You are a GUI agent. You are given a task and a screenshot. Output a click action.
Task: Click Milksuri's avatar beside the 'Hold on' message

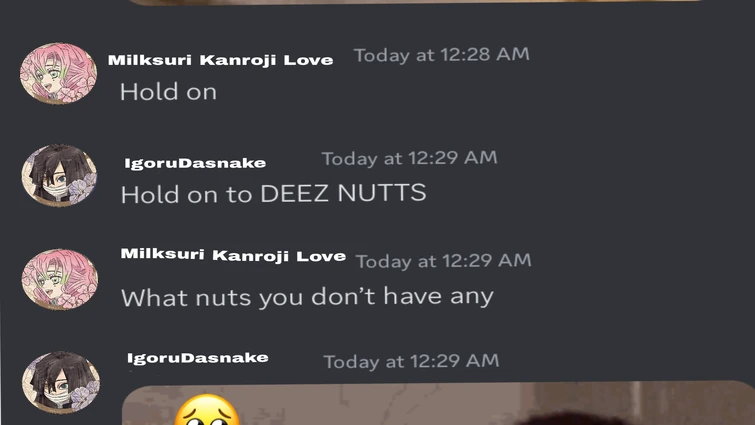coord(58,73)
